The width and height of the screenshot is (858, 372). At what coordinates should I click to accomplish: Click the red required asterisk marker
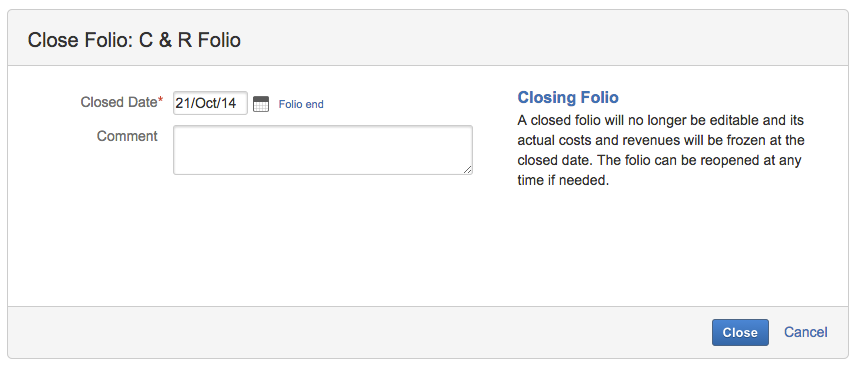point(160,102)
